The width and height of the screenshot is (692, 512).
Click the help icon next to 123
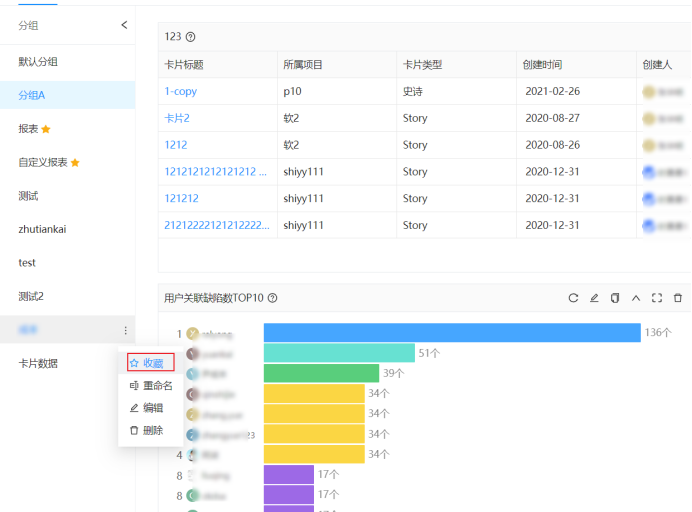pyautogui.click(x=191, y=37)
